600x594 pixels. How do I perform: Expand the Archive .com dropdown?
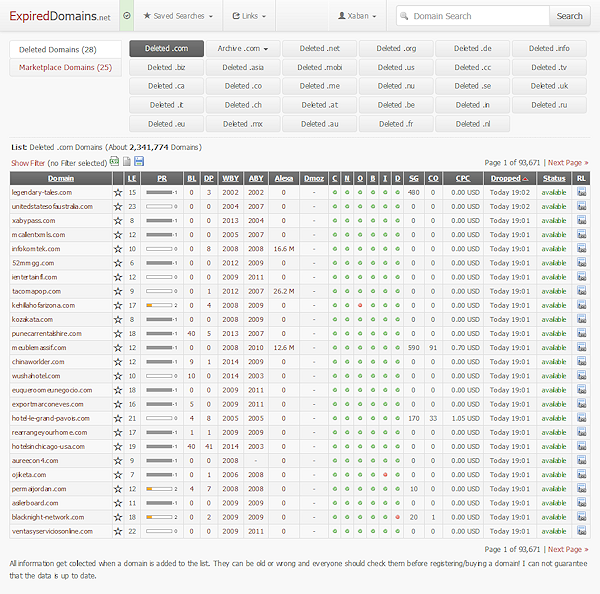click(x=243, y=49)
